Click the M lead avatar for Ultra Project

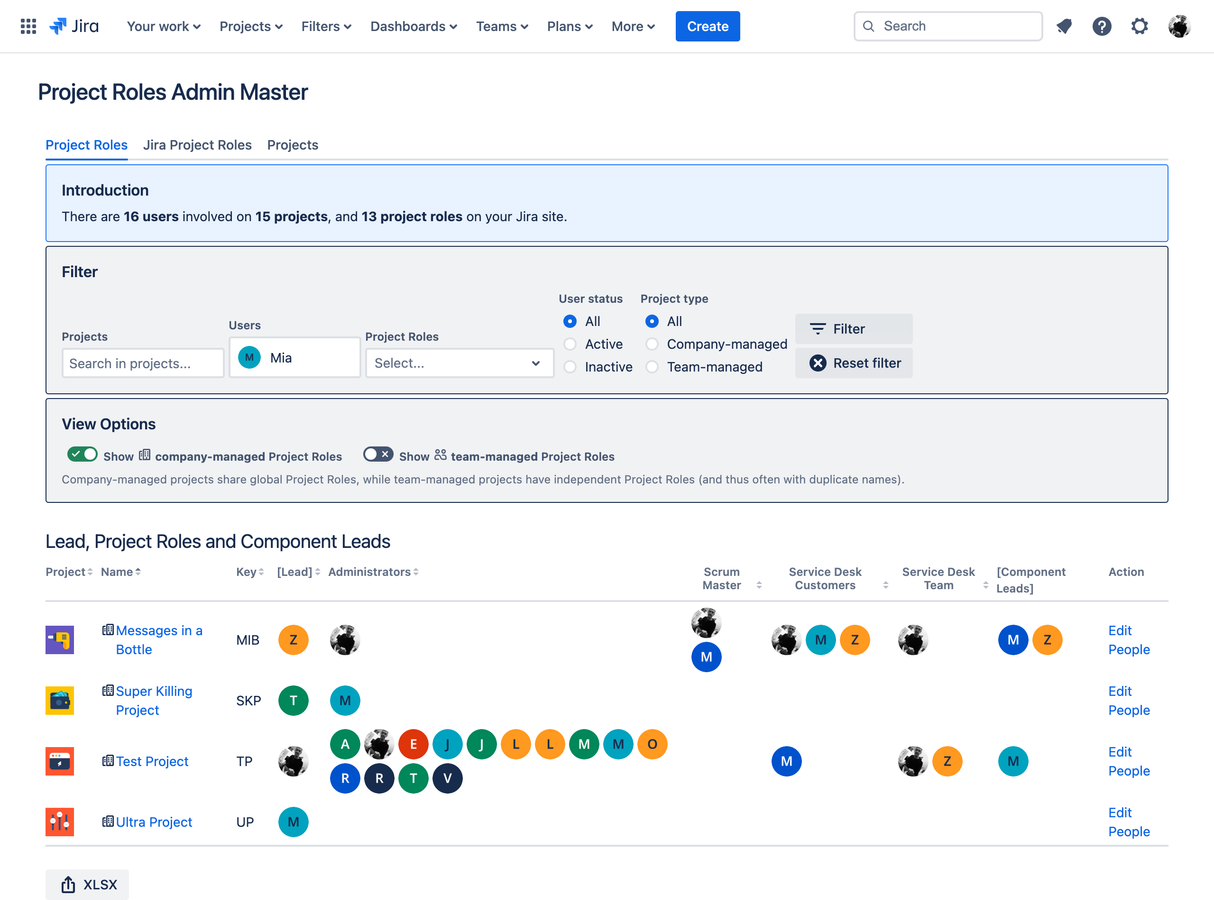(293, 822)
